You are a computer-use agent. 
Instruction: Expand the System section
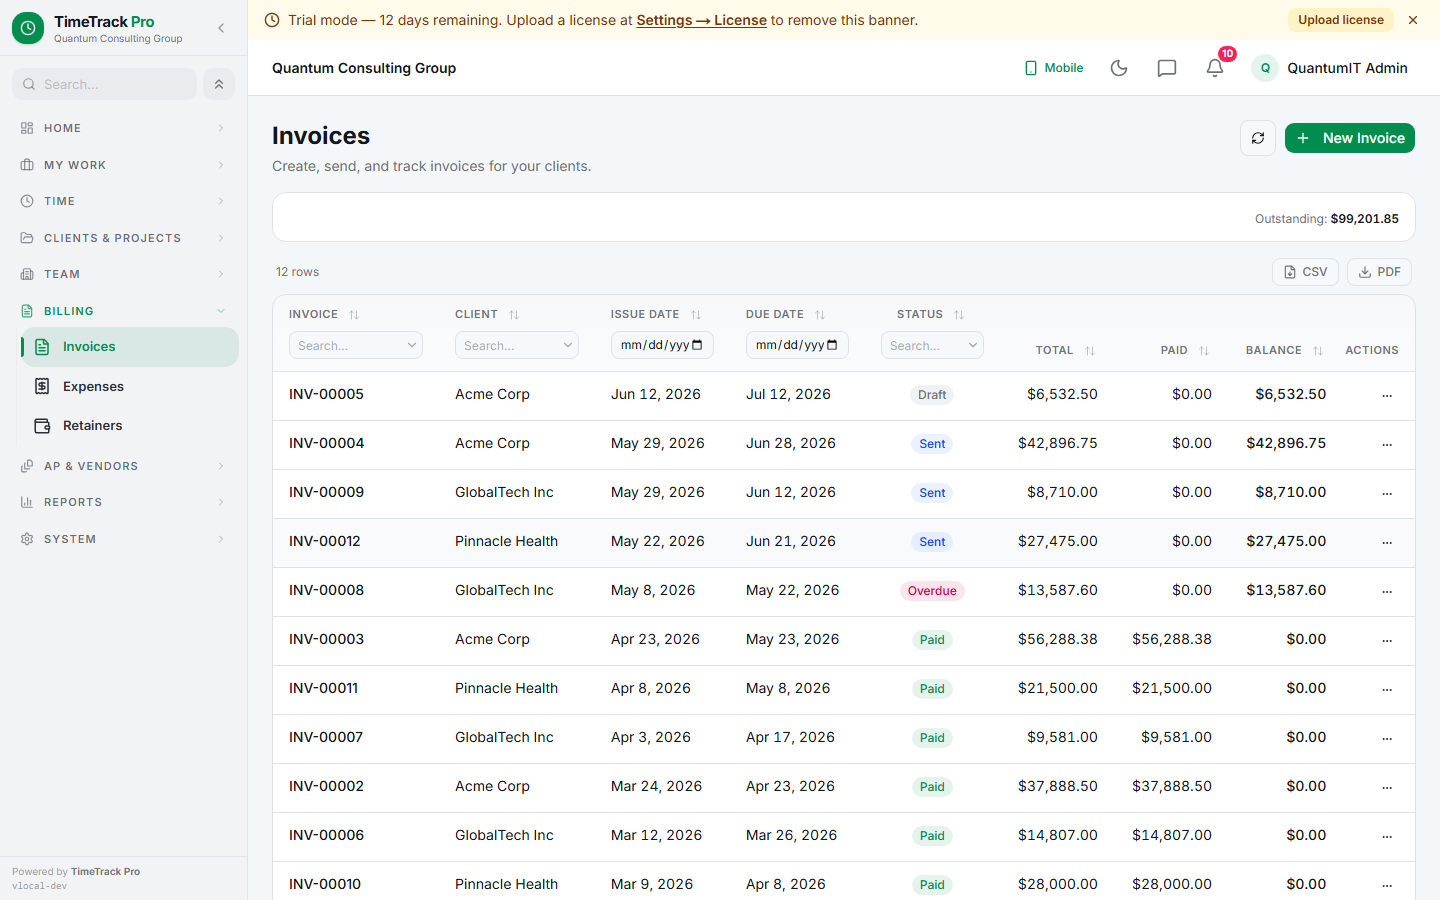(123, 539)
